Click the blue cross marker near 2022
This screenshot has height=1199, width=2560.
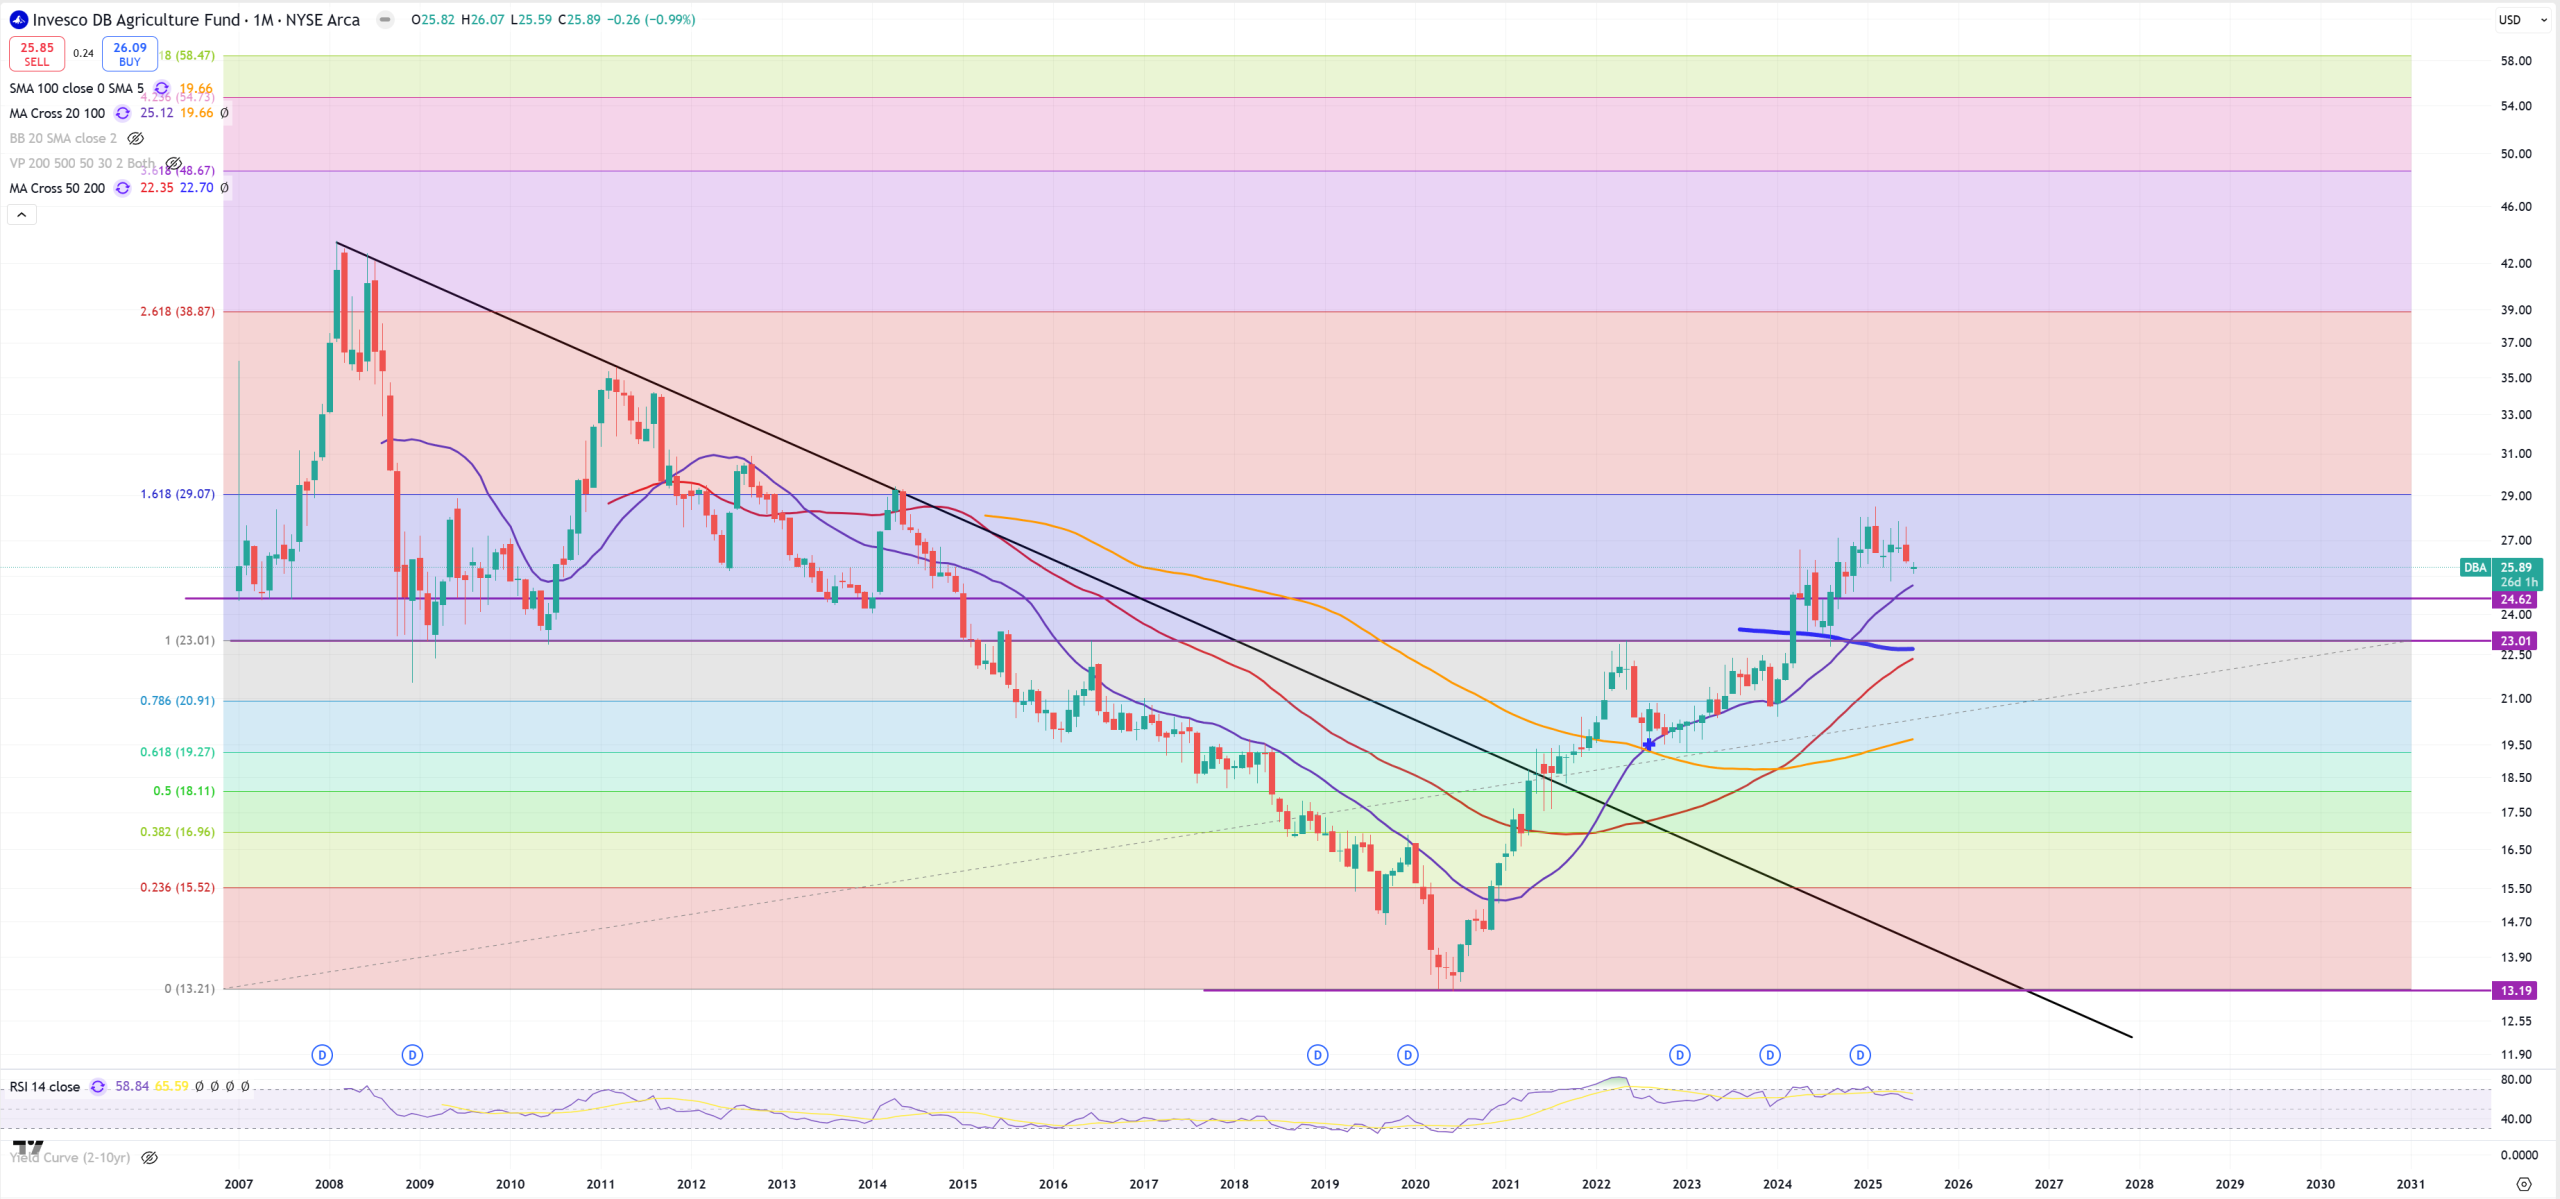(x=1649, y=744)
